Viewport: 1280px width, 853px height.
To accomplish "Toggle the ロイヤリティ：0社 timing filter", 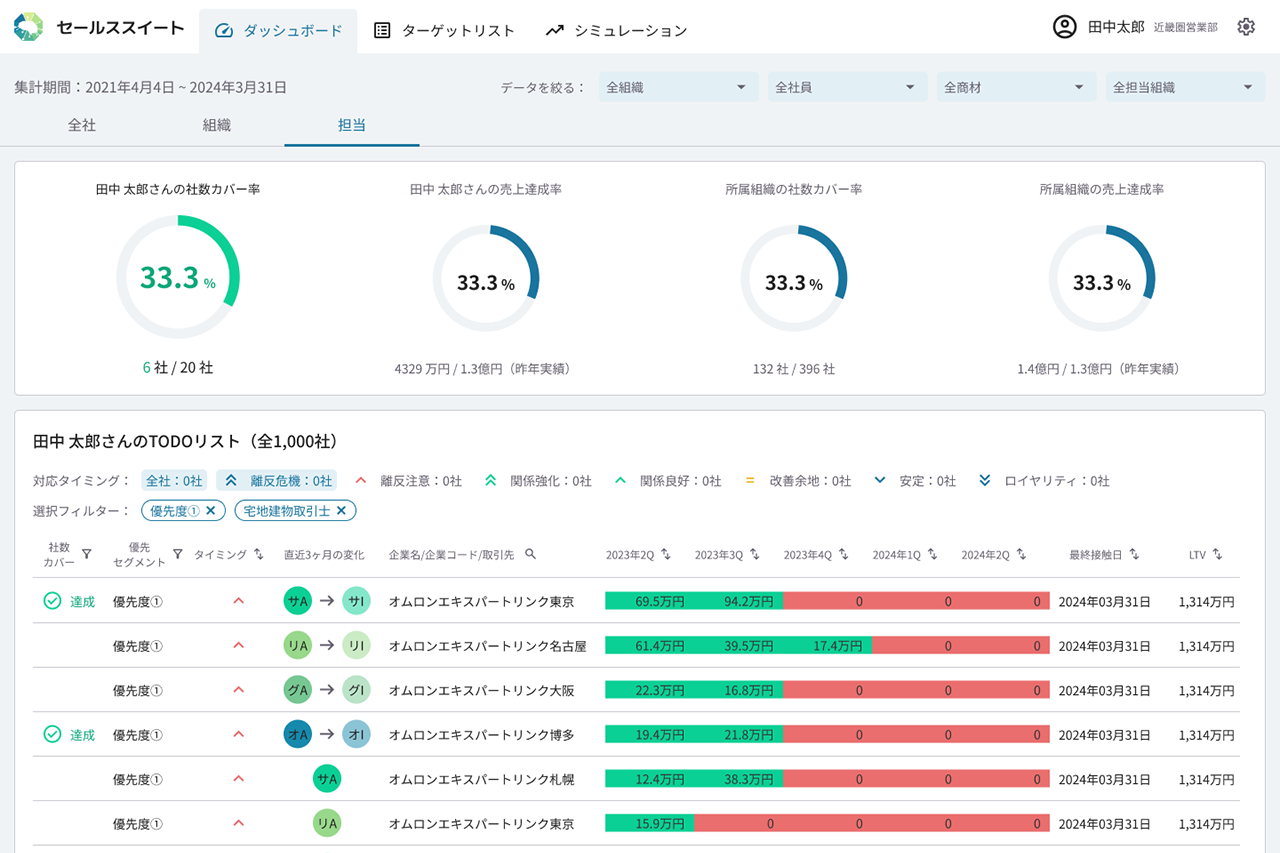I will [1043, 481].
